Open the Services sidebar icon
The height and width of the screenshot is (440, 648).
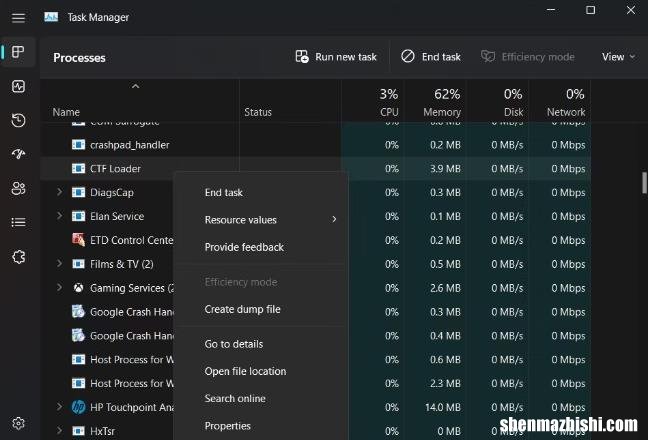pos(18,257)
